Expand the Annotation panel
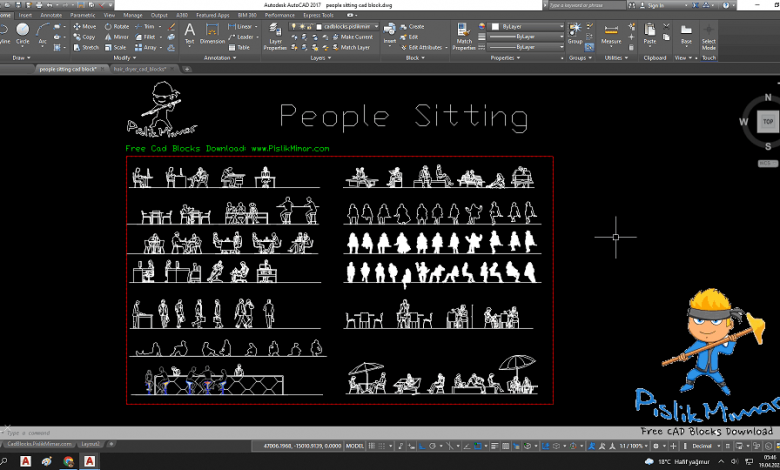Image resolution: width=780 pixels, height=470 pixels. pos(220,58)
